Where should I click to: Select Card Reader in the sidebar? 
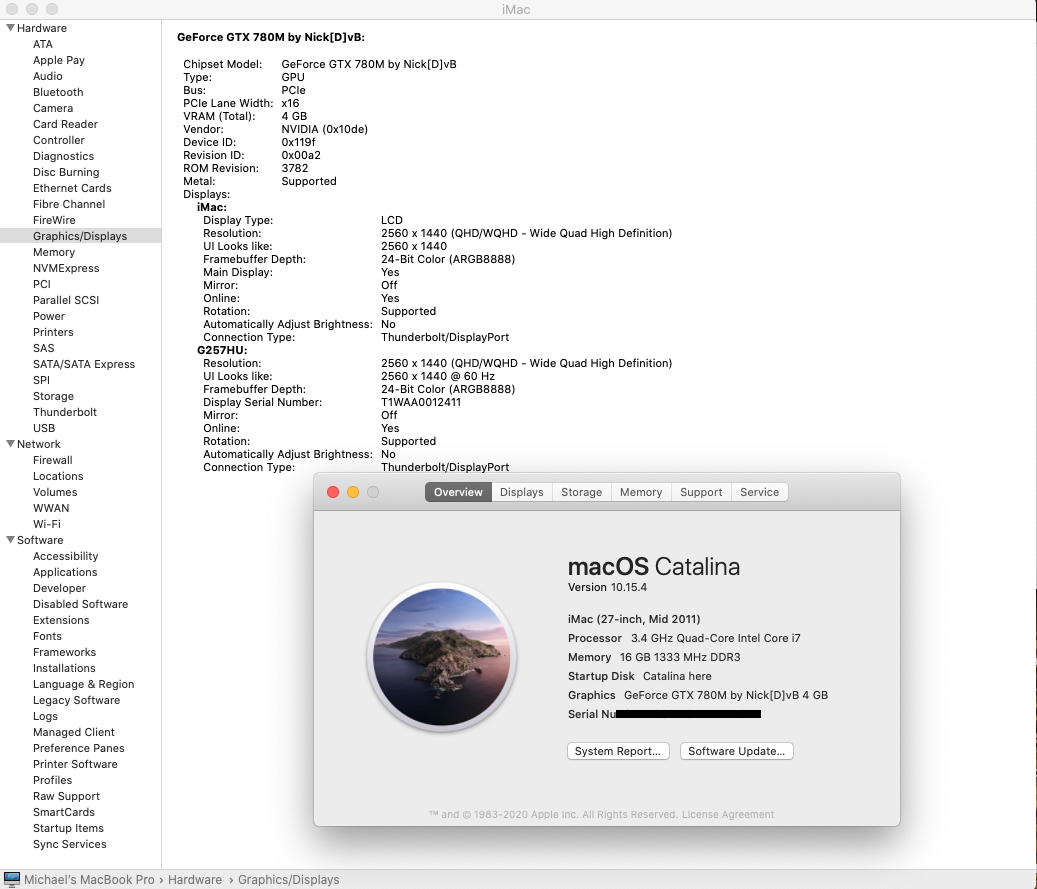65,124
